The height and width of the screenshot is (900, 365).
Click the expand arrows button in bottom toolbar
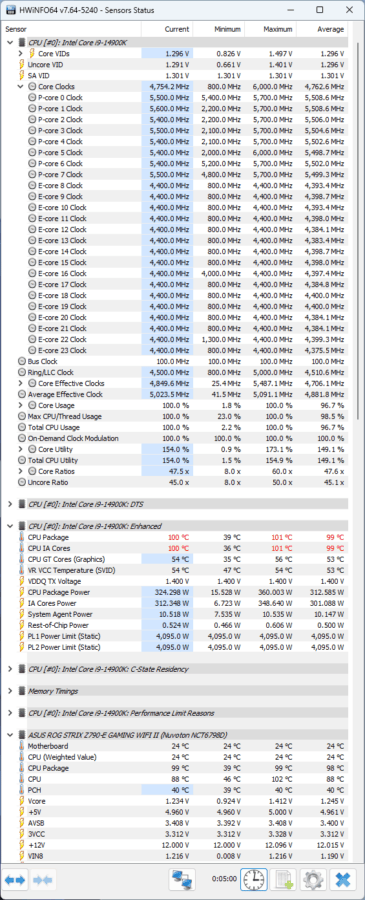tap(15, 879)
